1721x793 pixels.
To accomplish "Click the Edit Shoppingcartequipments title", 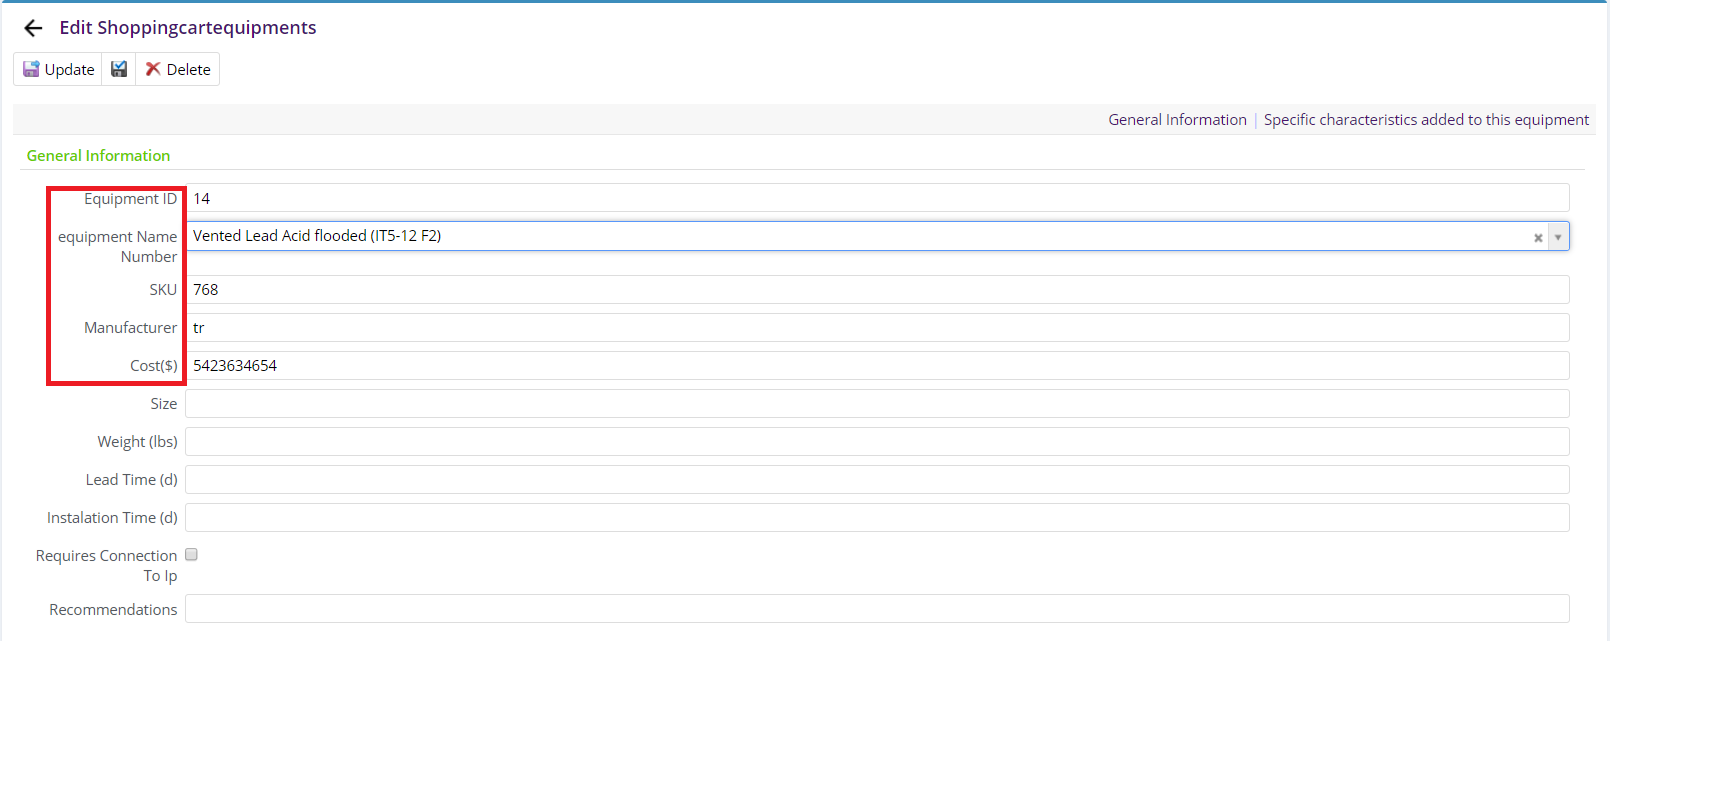I will click(188, 28).
